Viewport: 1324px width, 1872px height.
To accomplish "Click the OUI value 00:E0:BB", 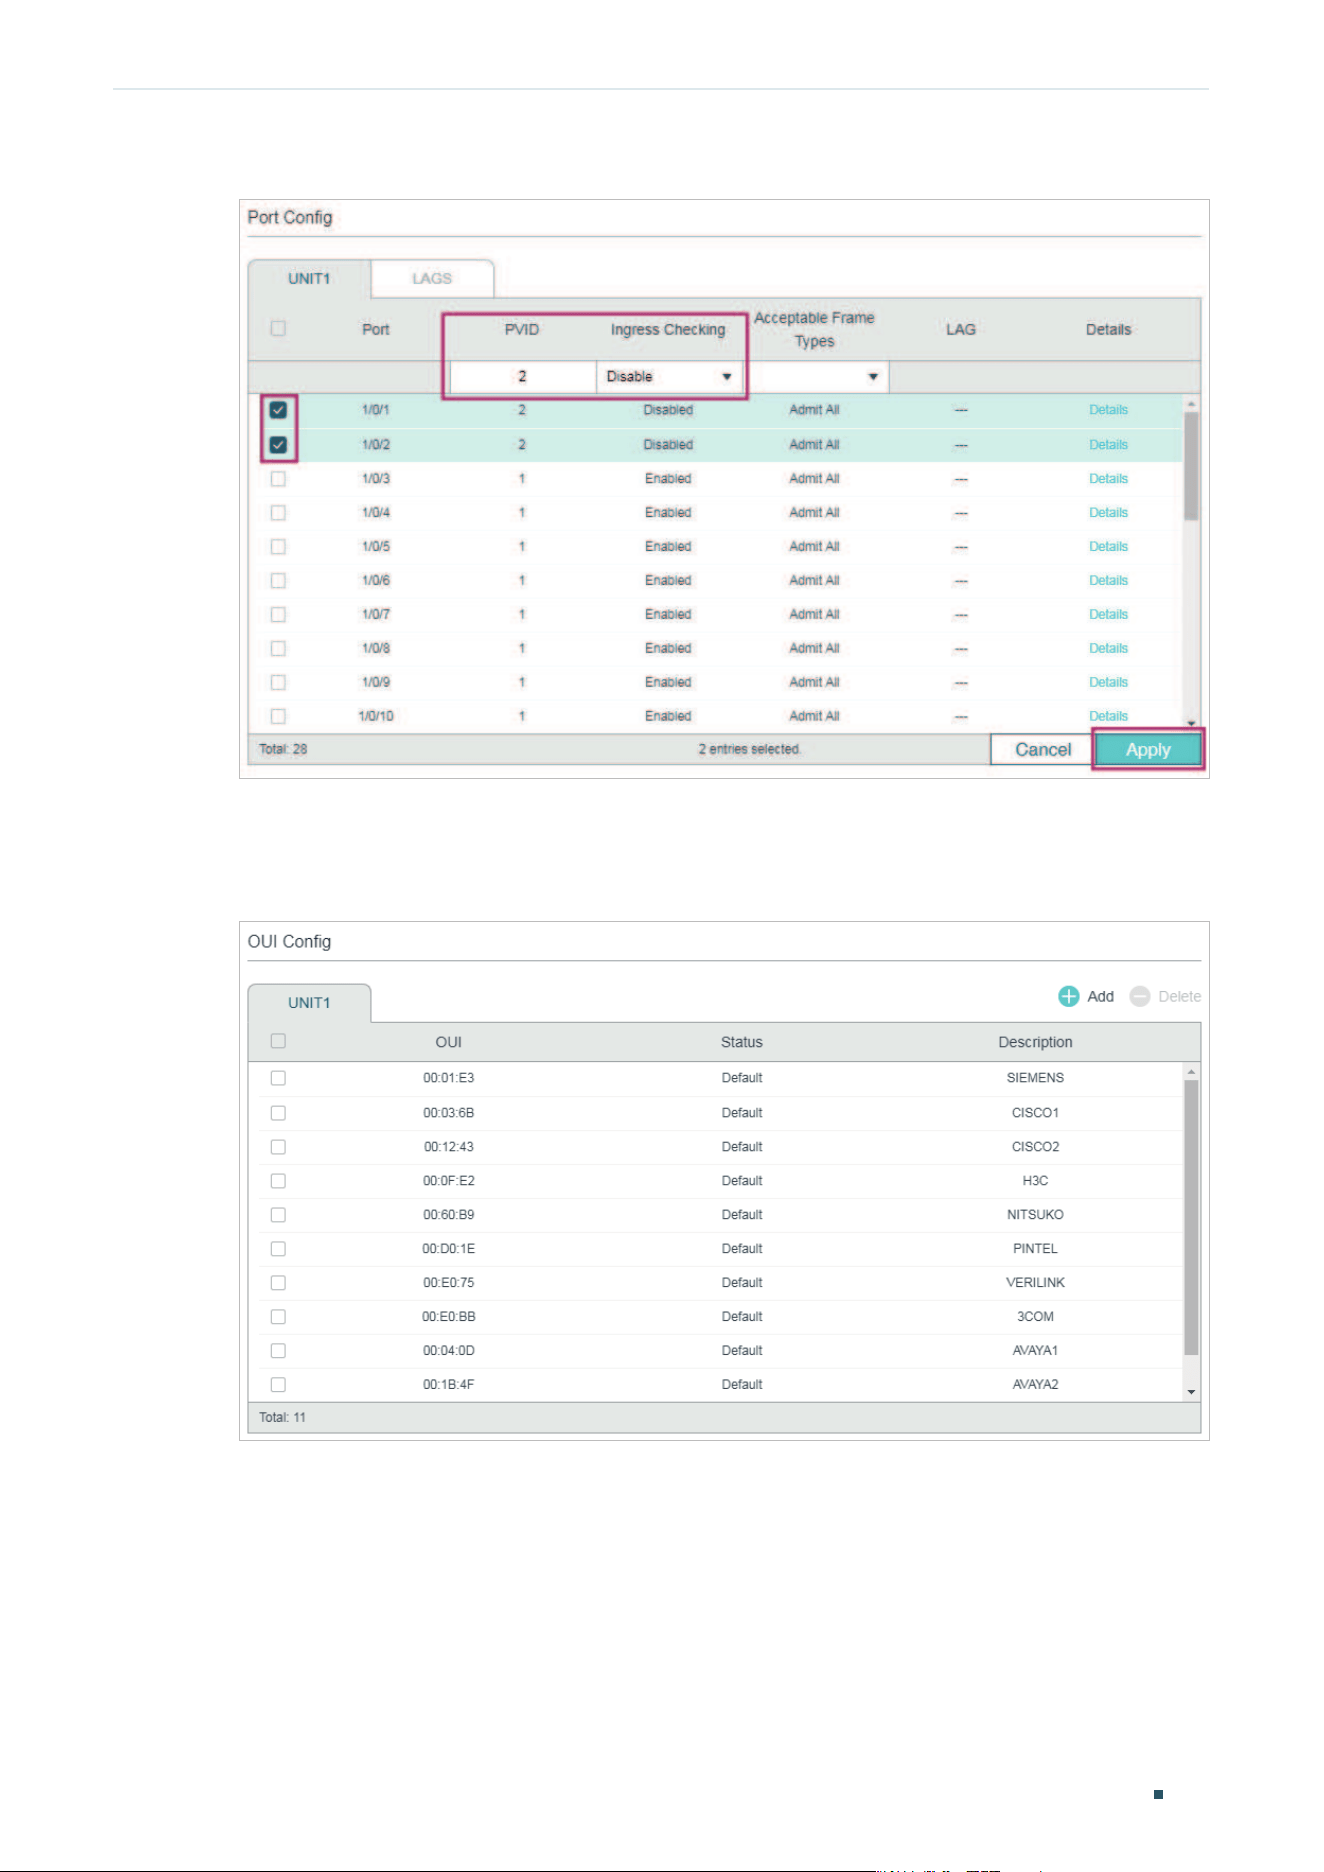I will 448,1317.
